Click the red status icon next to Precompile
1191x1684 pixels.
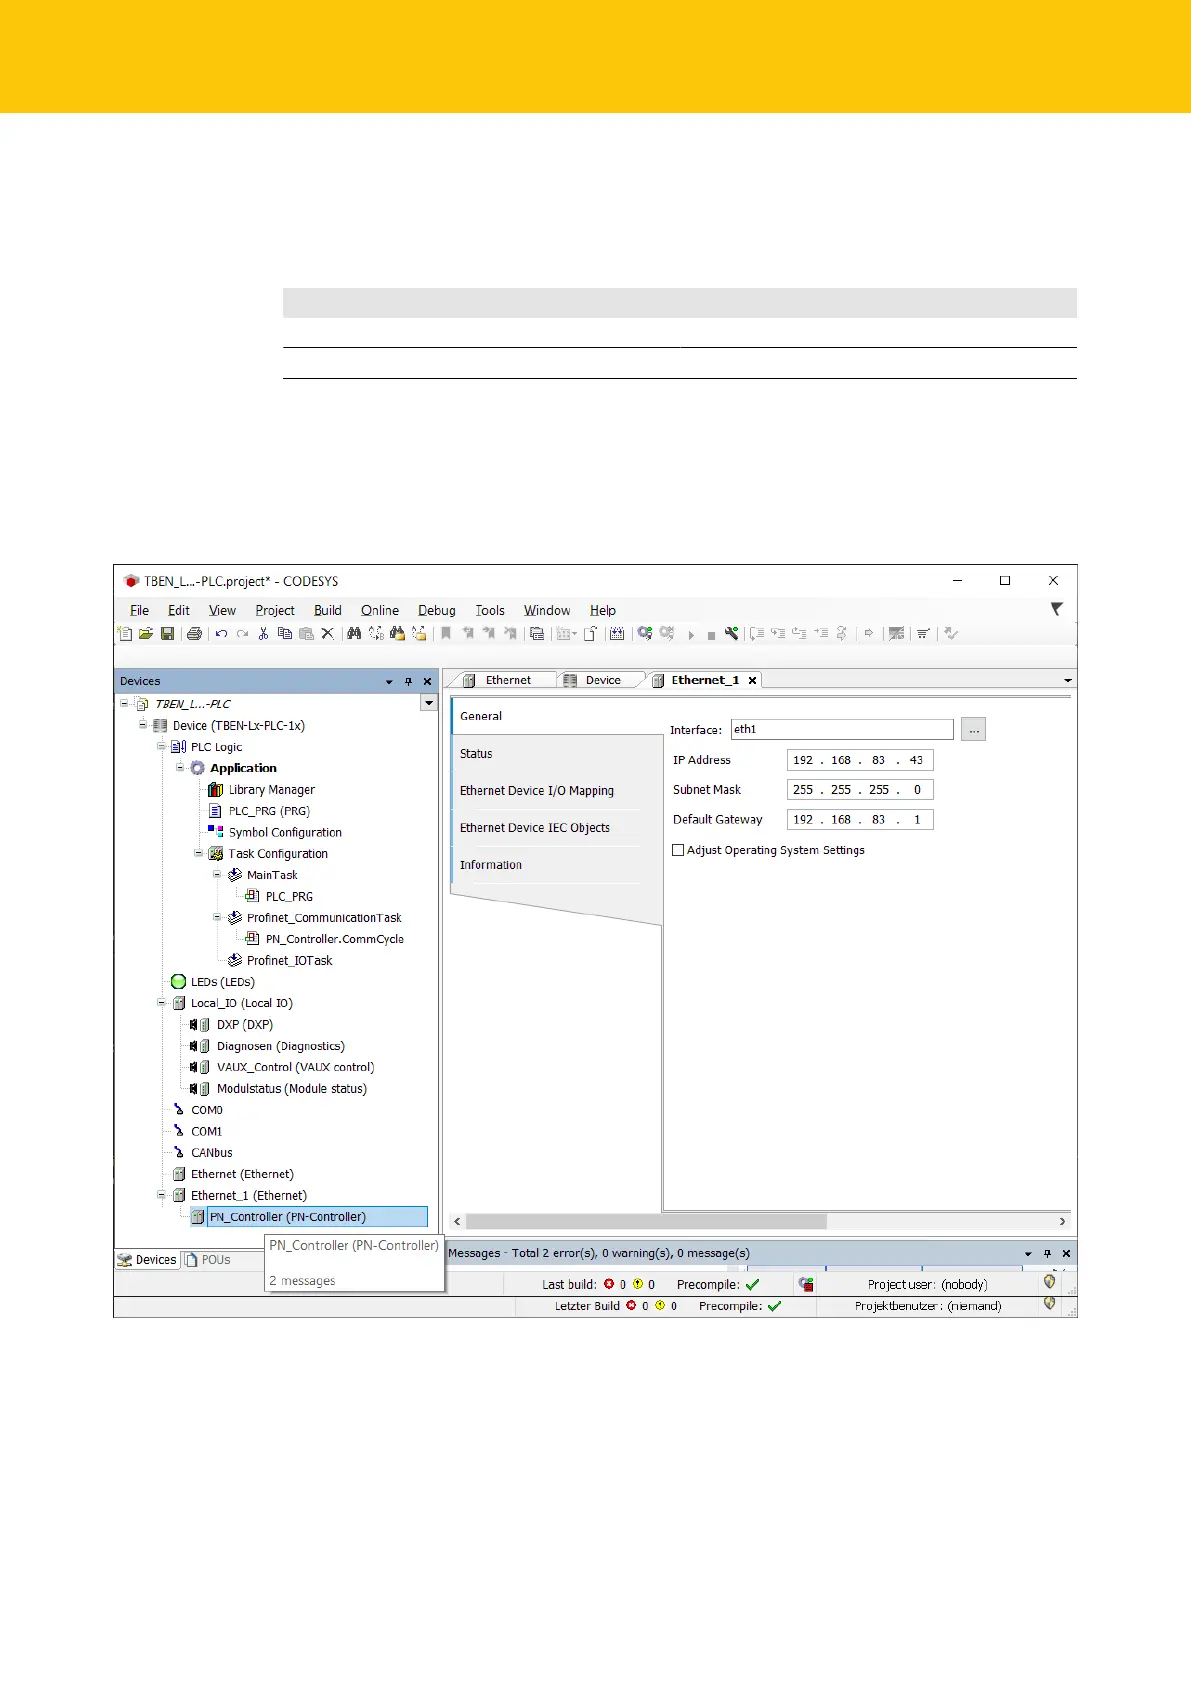(x=806, y=1285)
